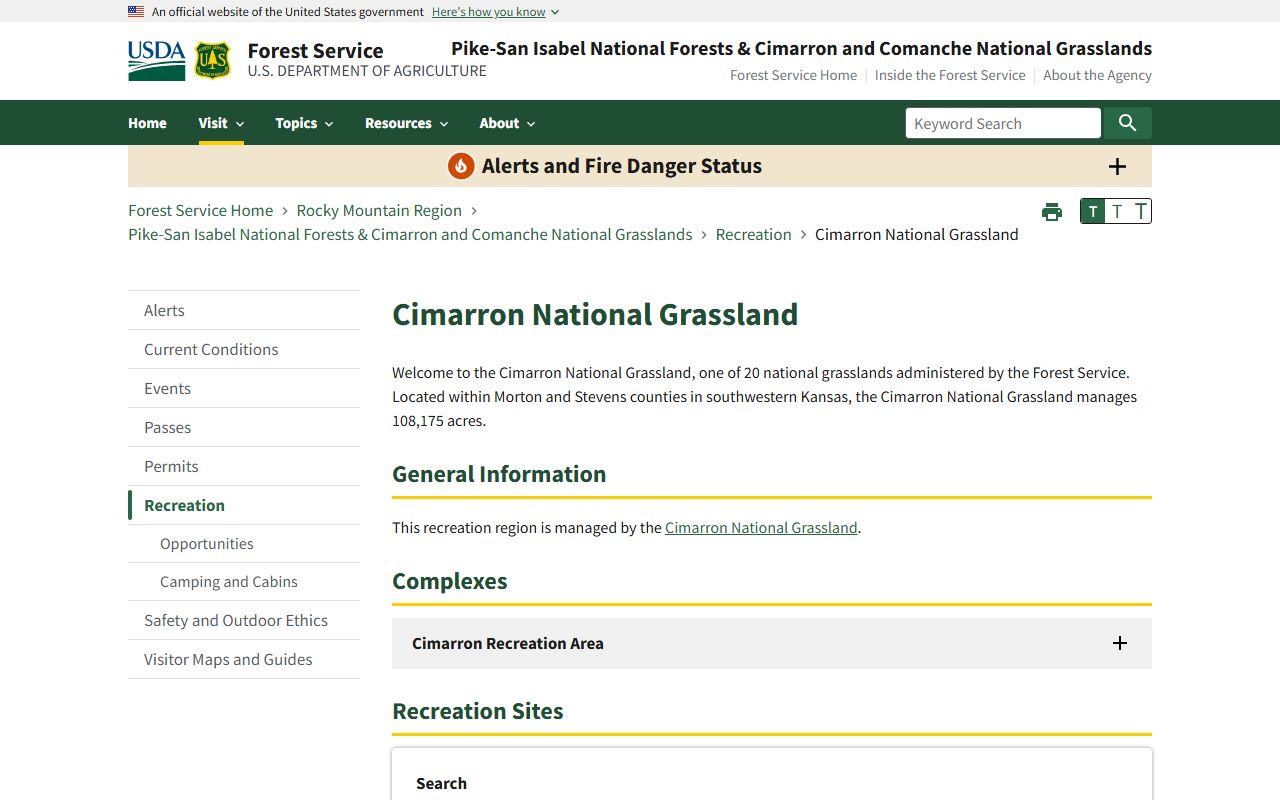Click About the Agency link

[x=1097, y=75]
